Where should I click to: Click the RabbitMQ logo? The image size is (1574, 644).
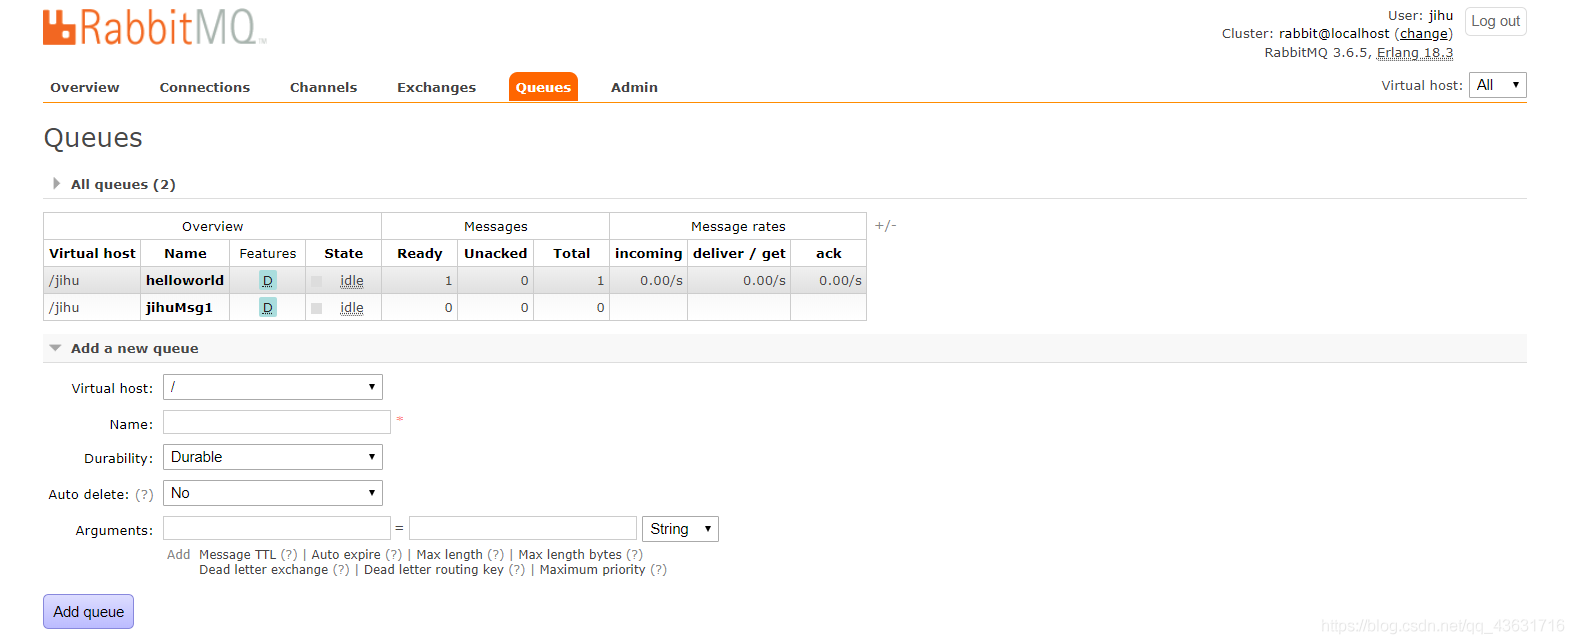coord(154,28)
